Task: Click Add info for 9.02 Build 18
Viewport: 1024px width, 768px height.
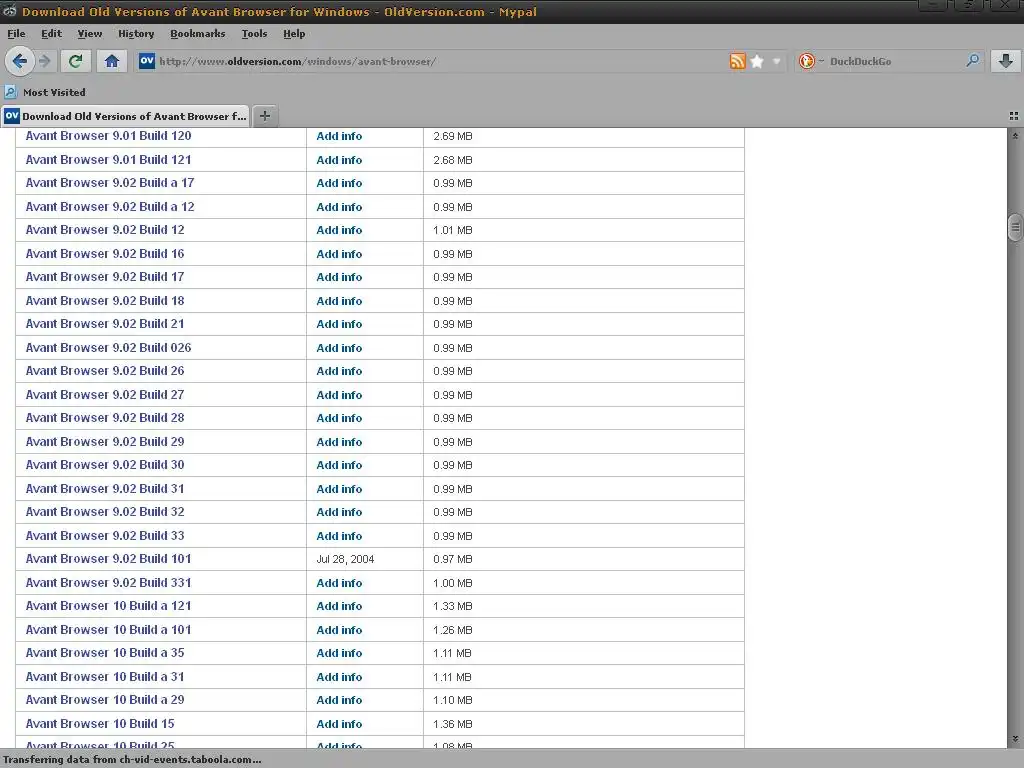Action: [339, 301]
